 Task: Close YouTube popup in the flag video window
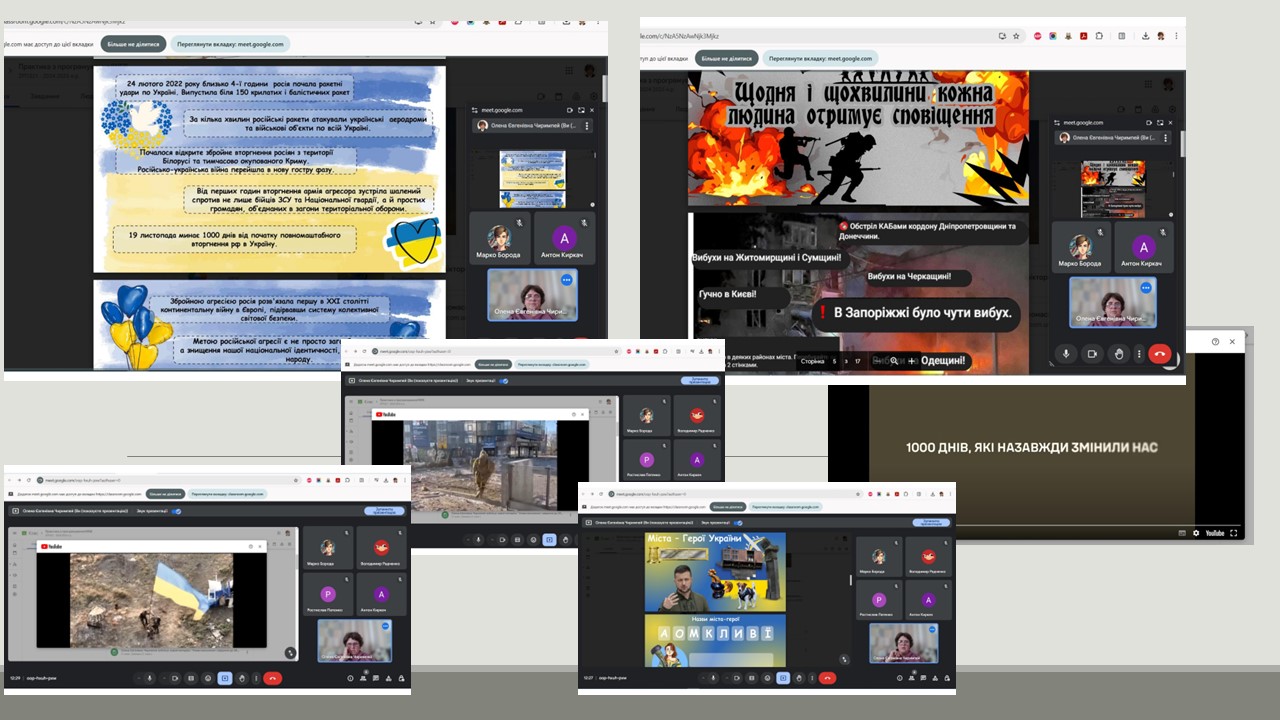(x=260, y=546)
